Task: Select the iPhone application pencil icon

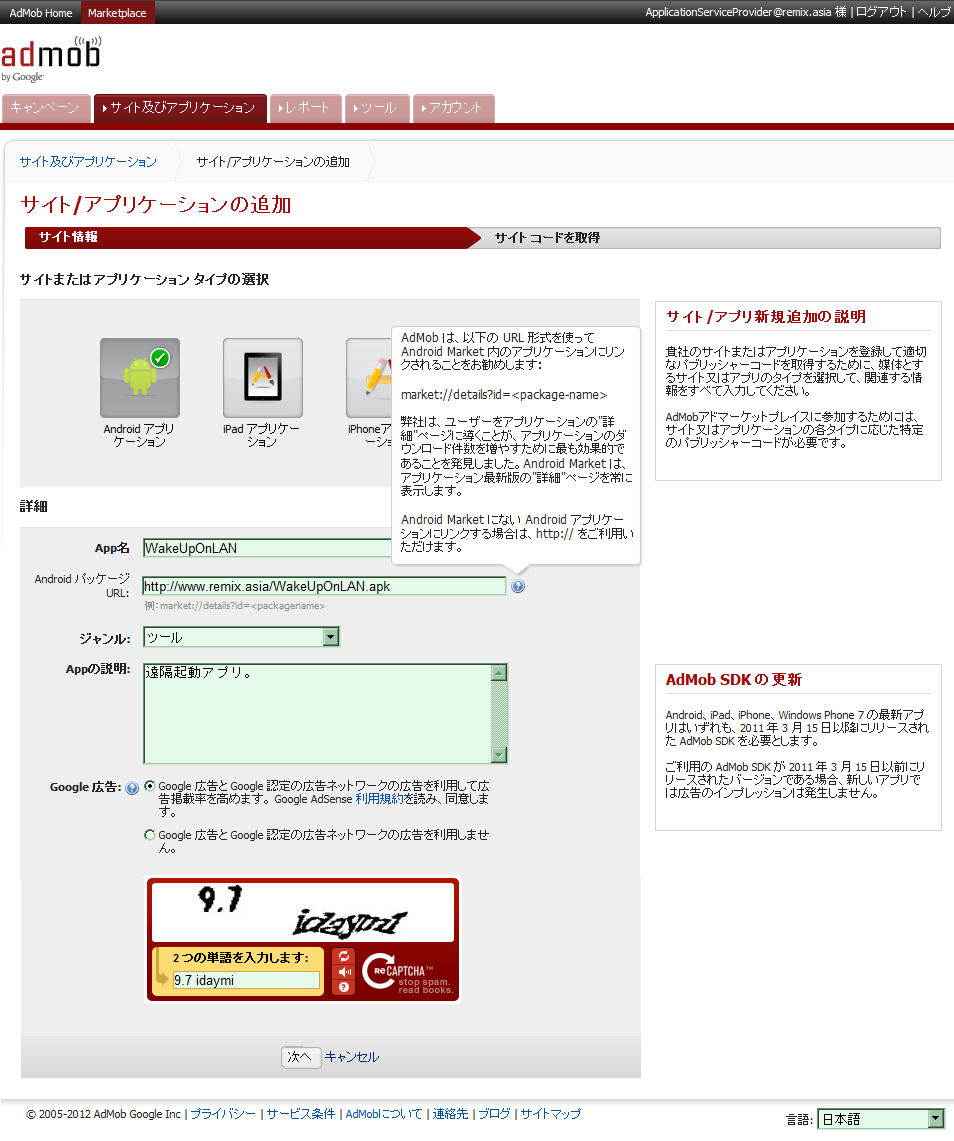Action: point(369,378)
